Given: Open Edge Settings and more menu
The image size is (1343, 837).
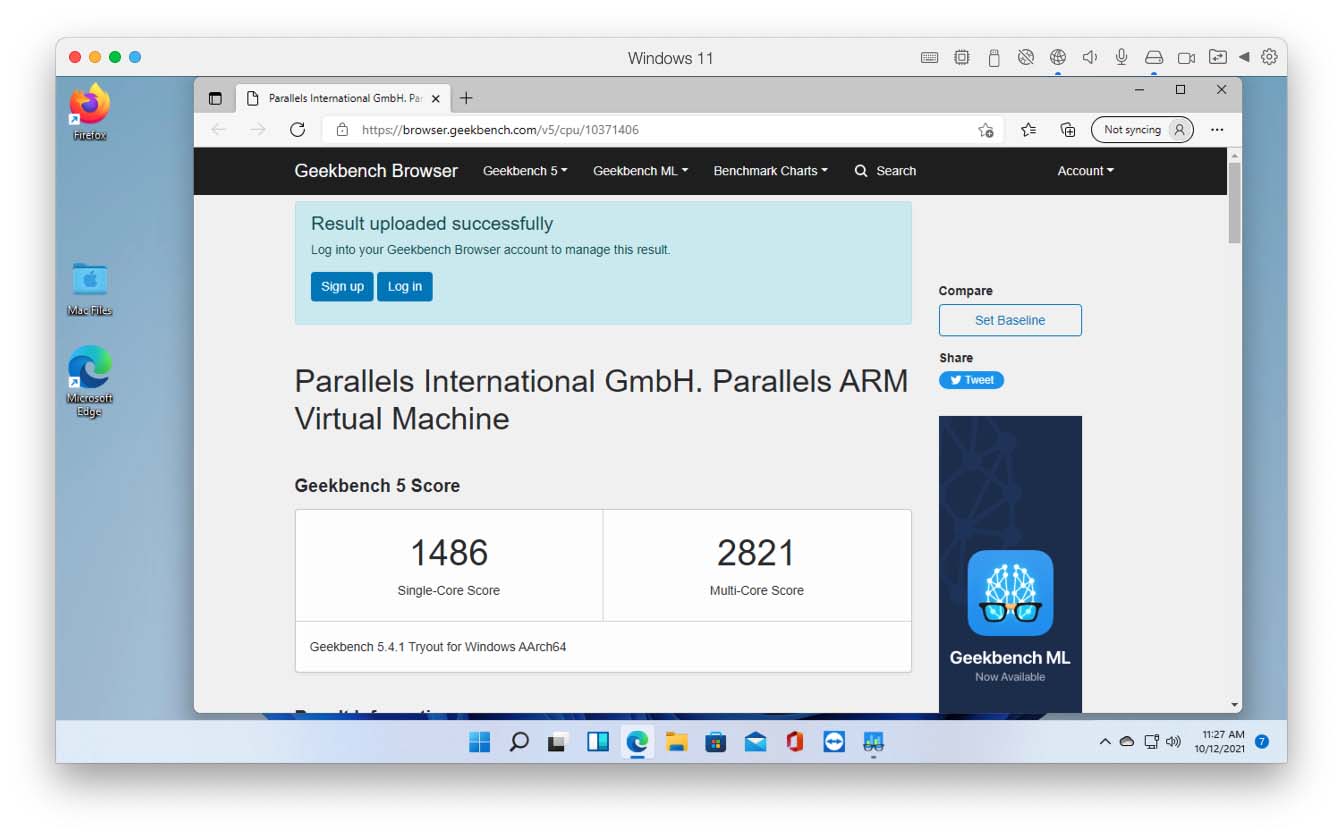Looking at the screenshot, I should tap(1217, 129).
